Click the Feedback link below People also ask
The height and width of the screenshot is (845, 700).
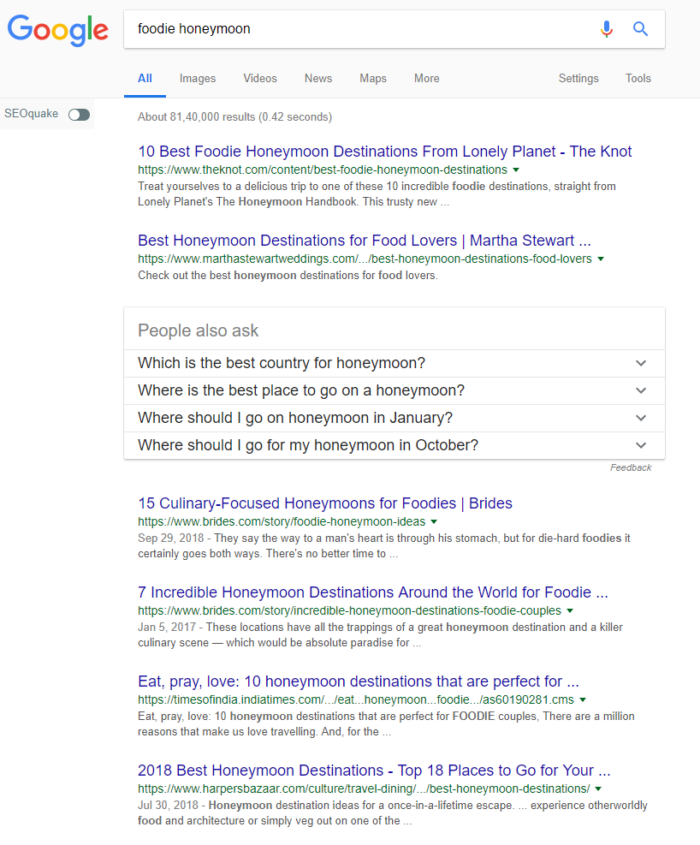click(x=630, y=468)
